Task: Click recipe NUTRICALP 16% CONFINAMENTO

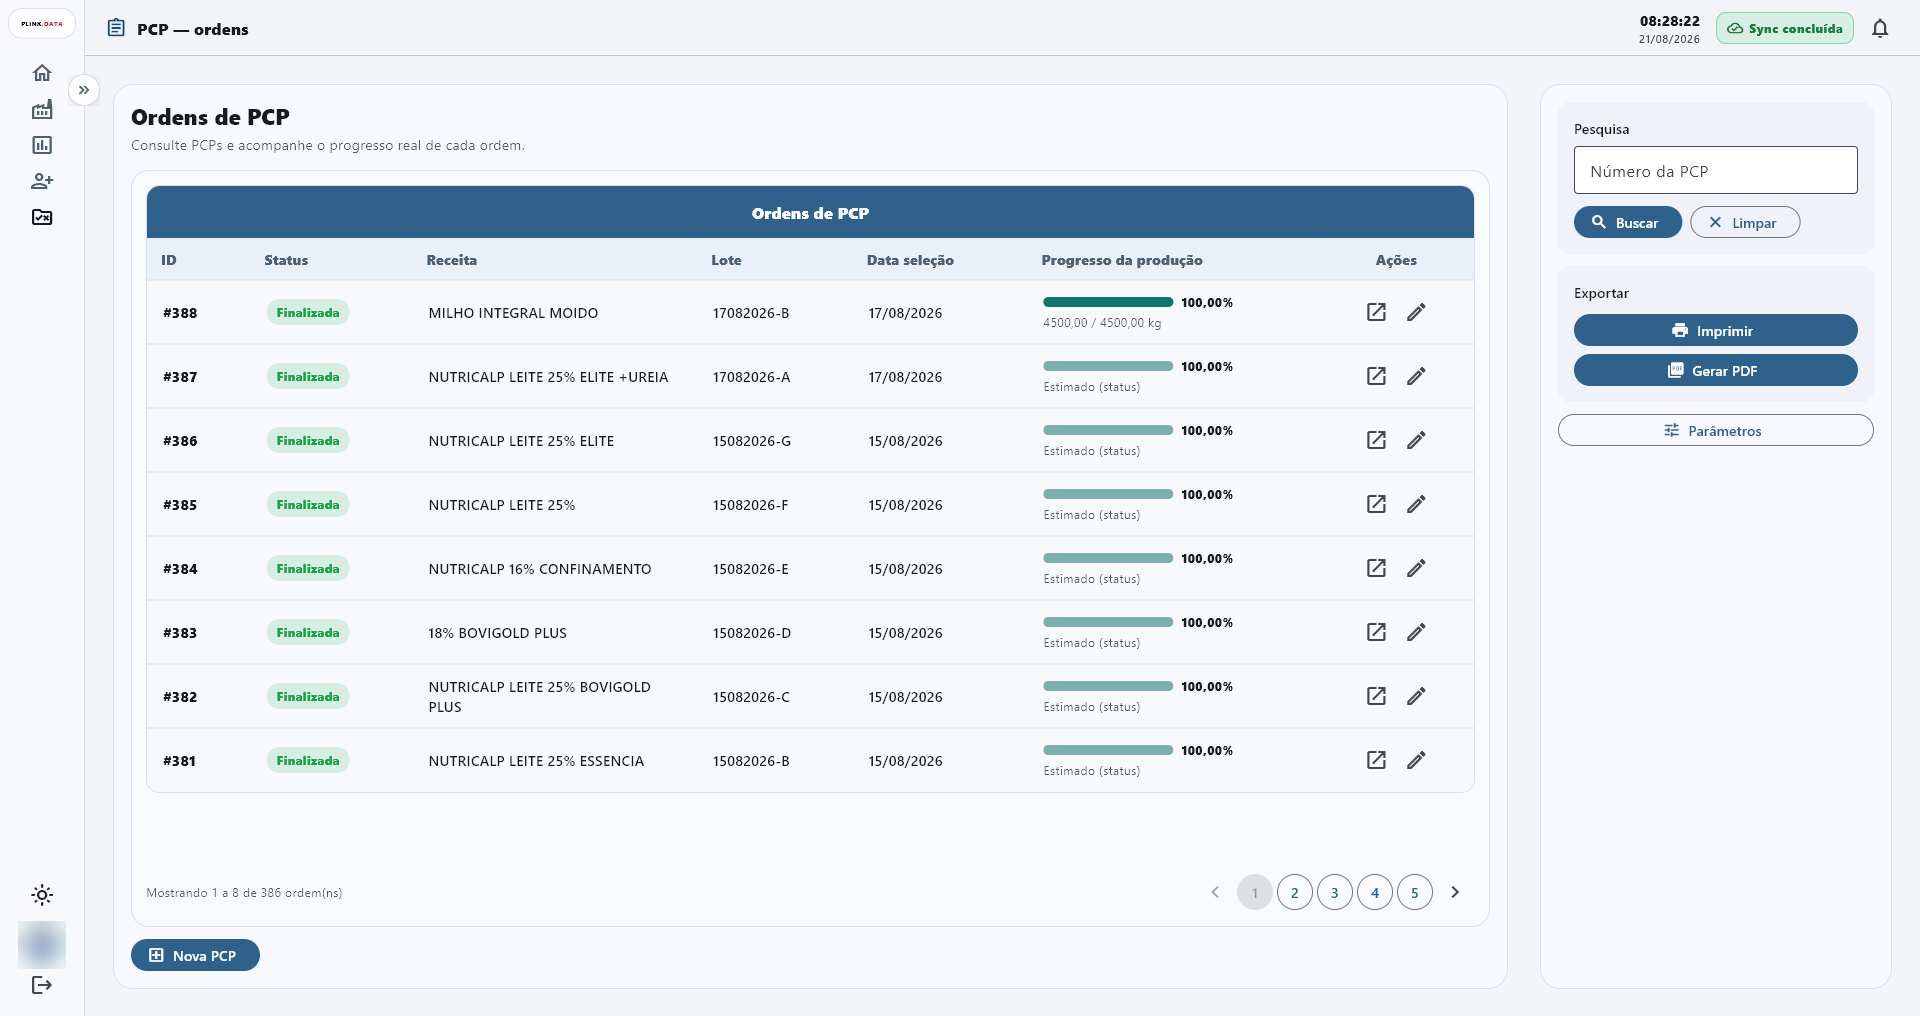Action: pos(540,569)
